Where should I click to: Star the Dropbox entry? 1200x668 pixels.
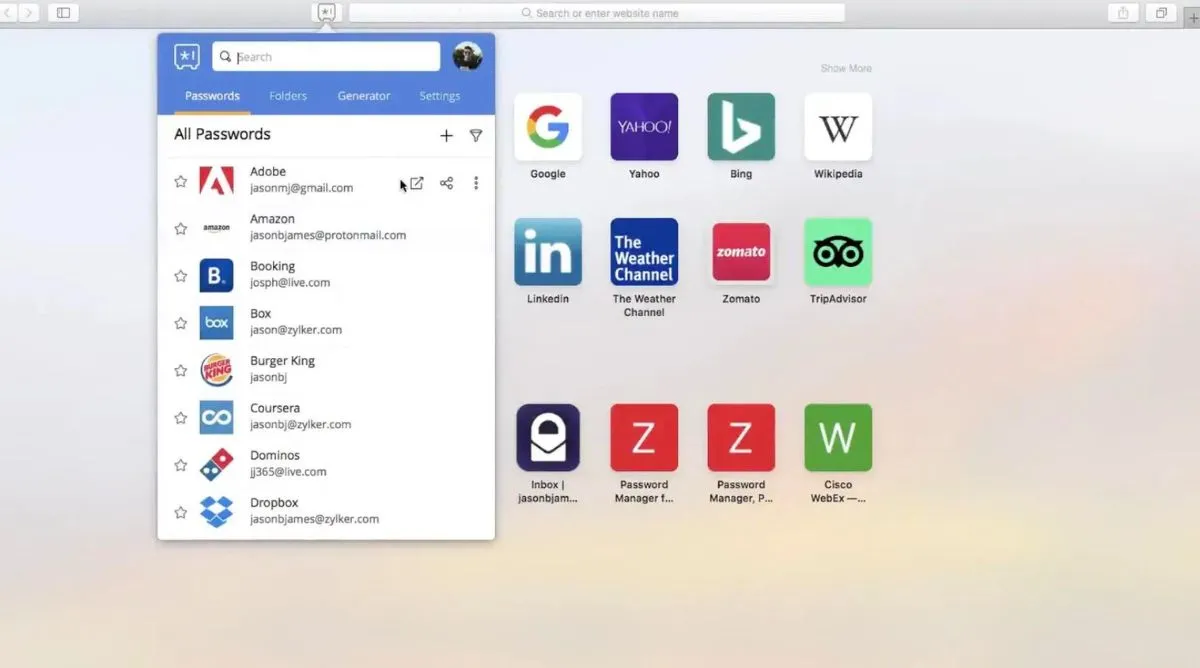click(x=181, y=512)
